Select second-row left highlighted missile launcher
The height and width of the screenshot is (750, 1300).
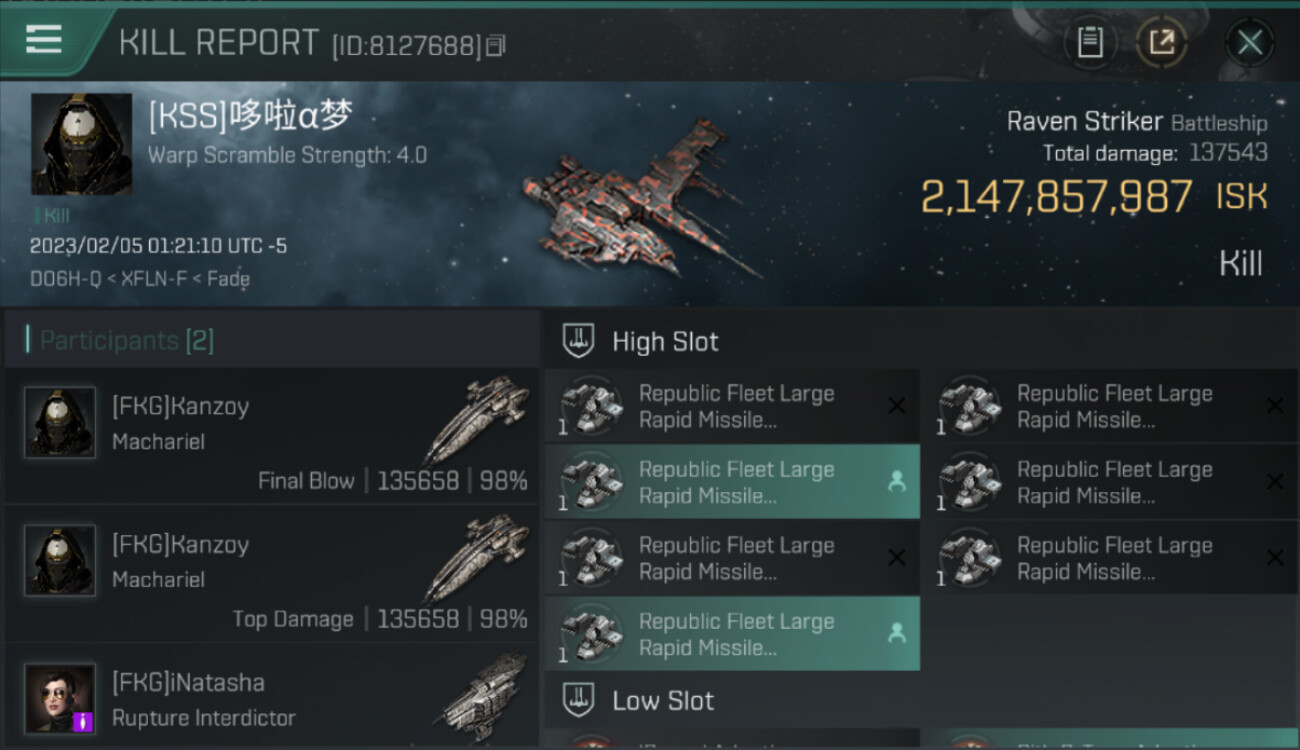pos(732,482)
